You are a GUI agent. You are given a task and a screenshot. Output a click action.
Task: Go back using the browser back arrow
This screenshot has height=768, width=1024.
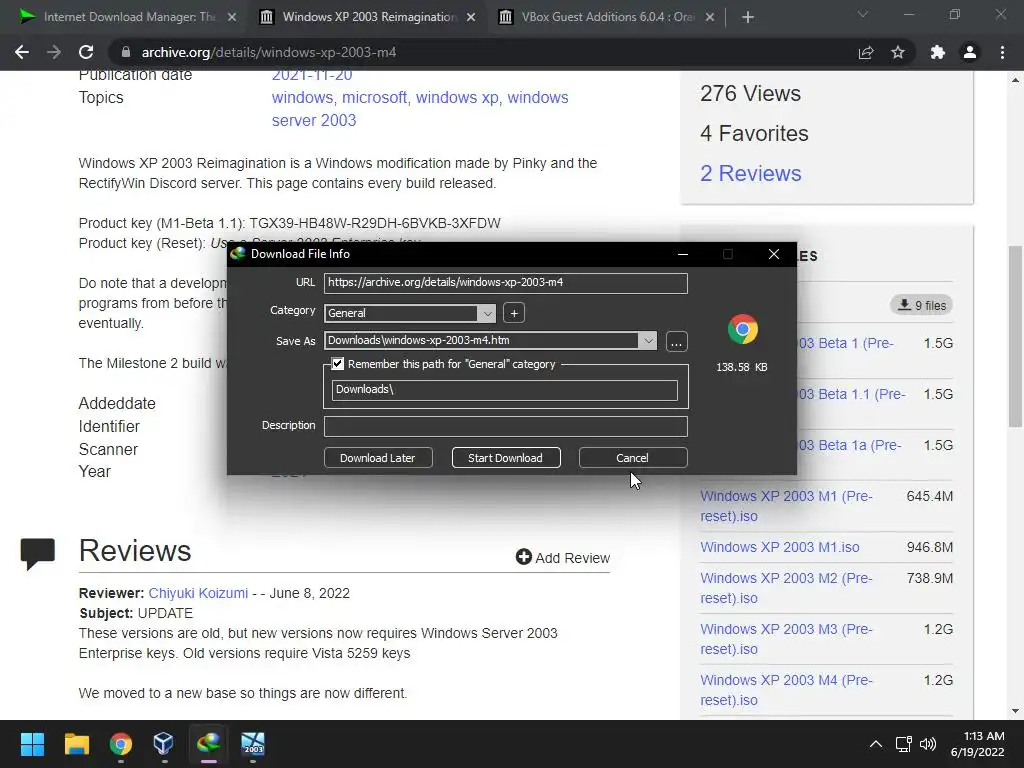tap(22, 52)
